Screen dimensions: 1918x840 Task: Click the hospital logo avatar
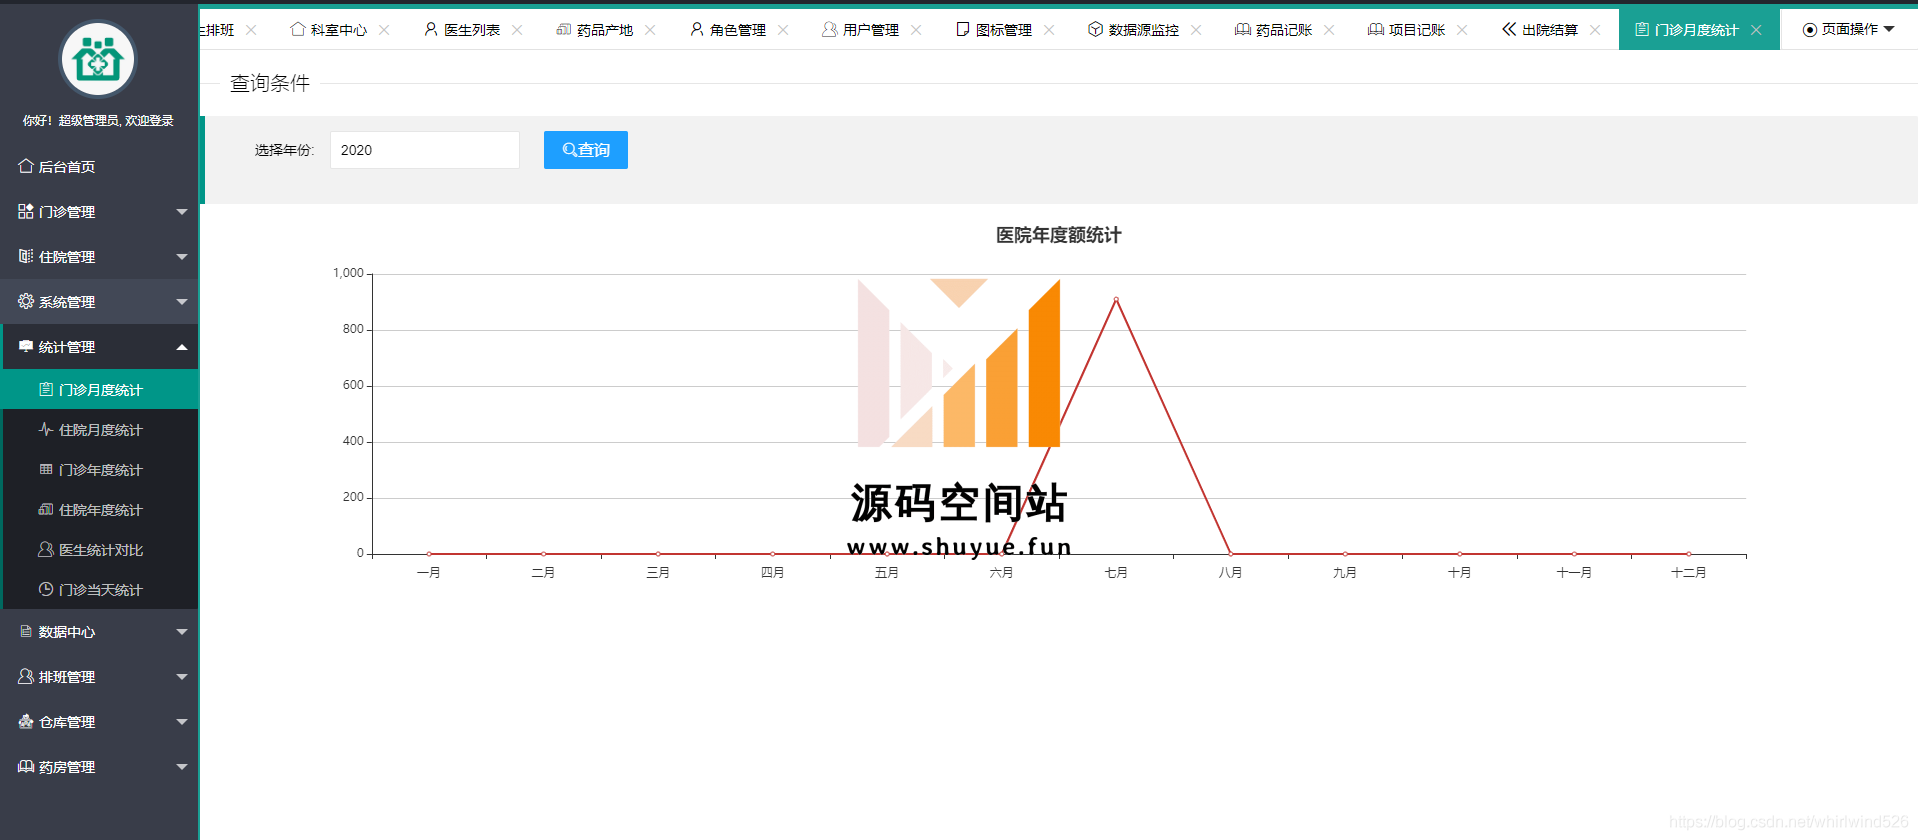[x=98, y=60]
